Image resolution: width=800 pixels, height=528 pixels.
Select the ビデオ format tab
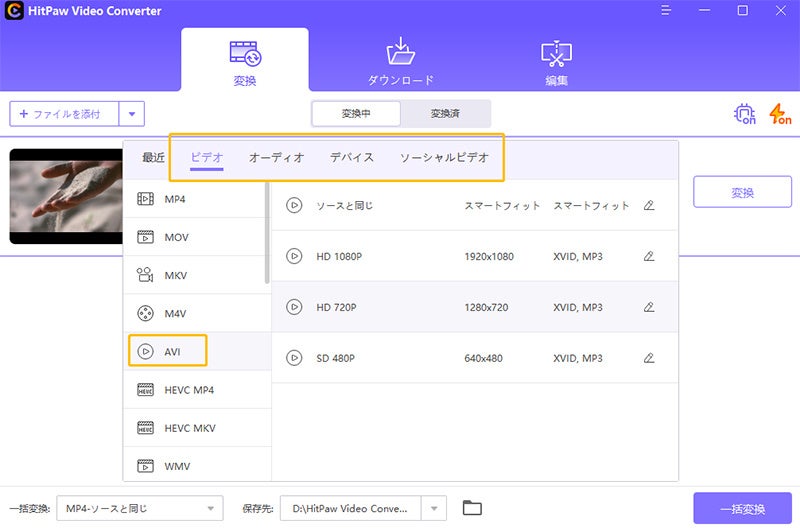[207, 157]
